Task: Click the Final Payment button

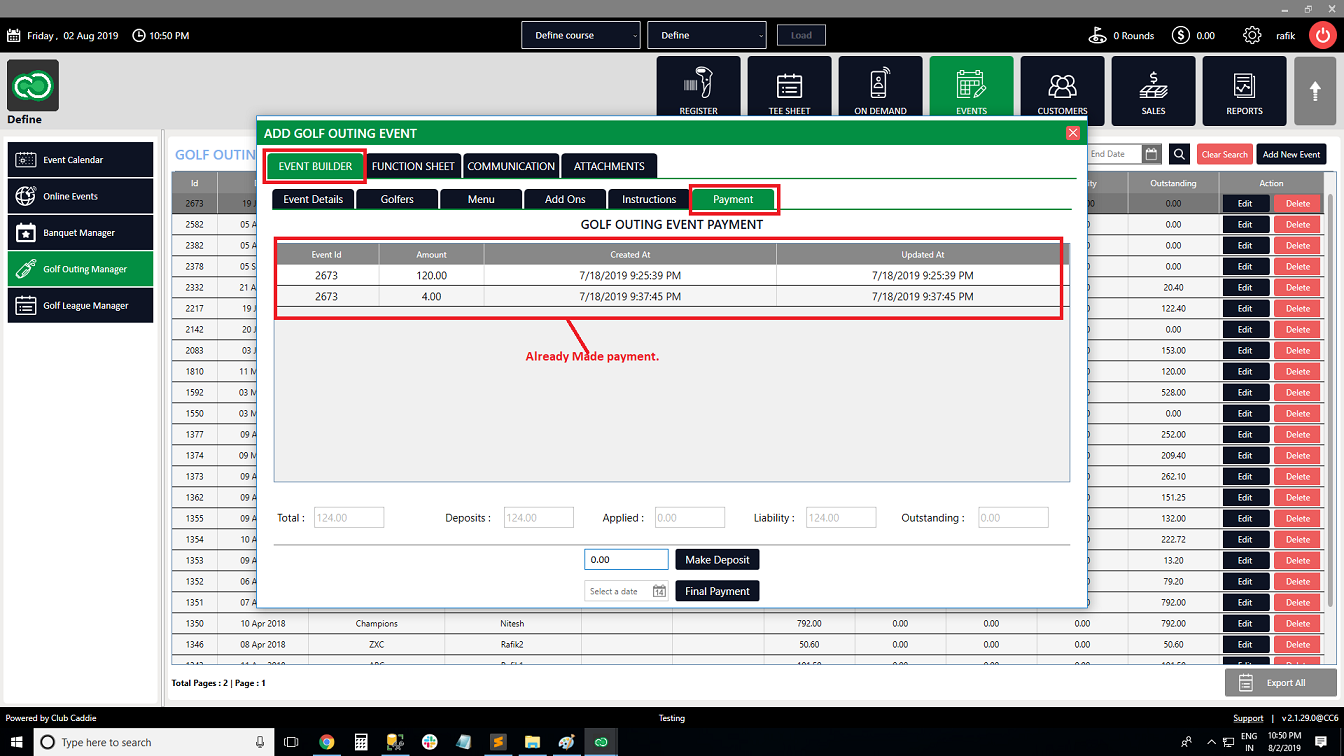Action: tap(717, 591)
